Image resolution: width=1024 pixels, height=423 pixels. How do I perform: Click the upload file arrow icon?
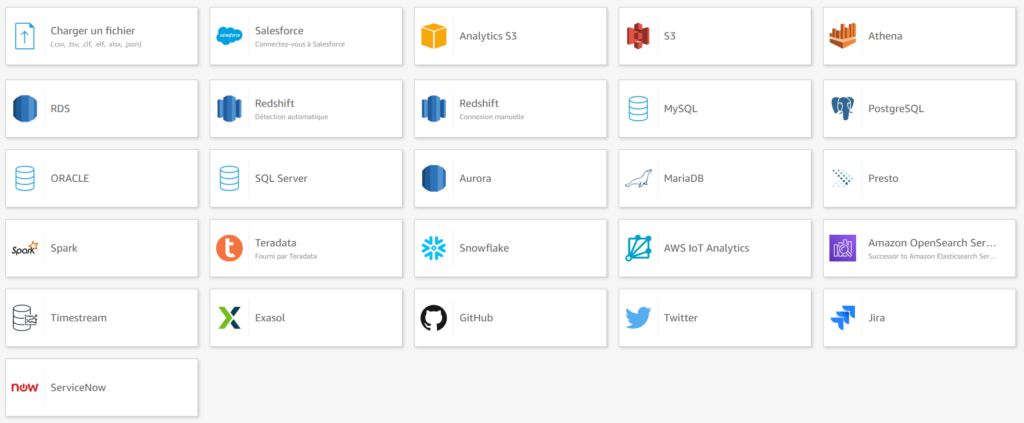click(x=25, y=36)
